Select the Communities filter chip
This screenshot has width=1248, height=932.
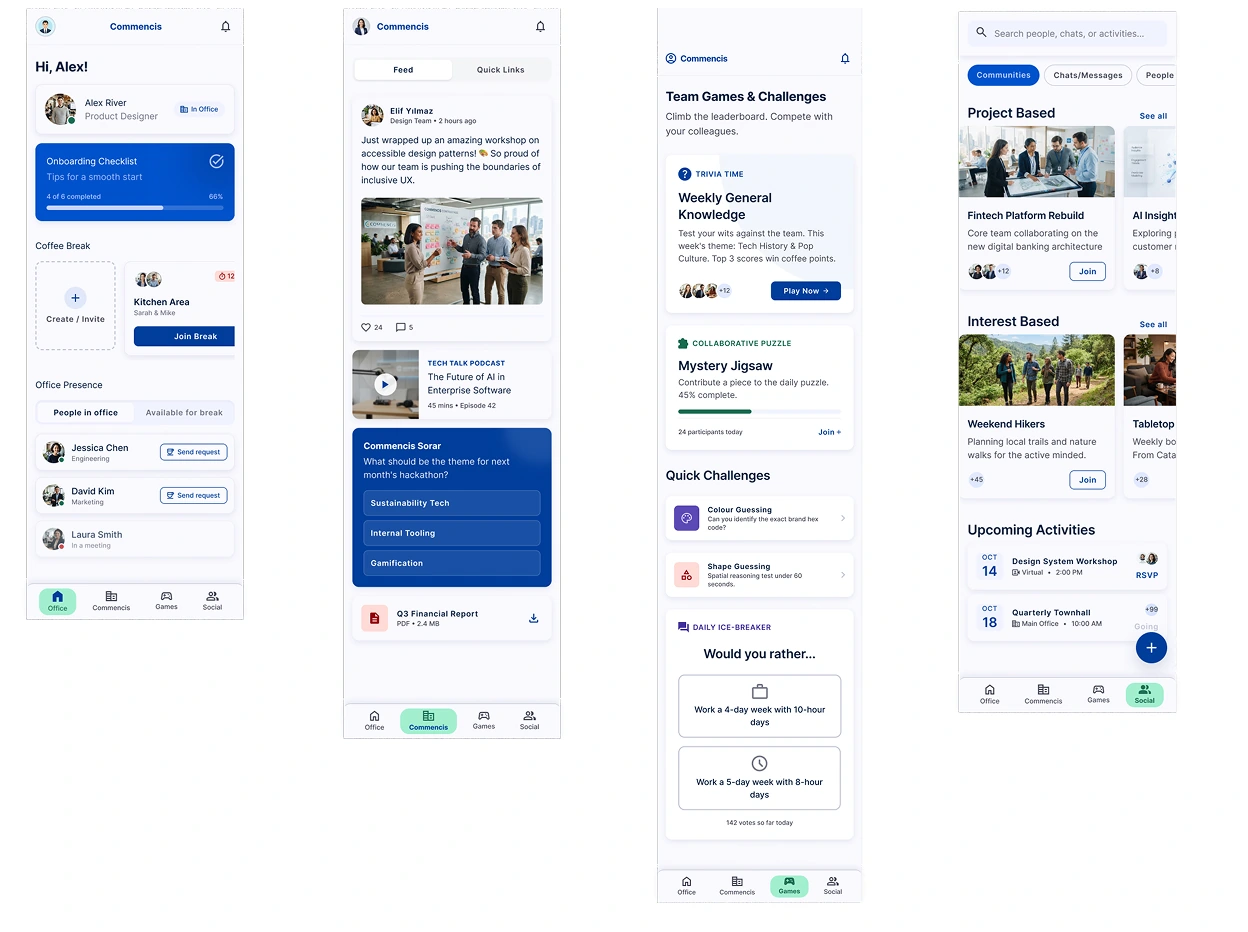pos(1003,75)
